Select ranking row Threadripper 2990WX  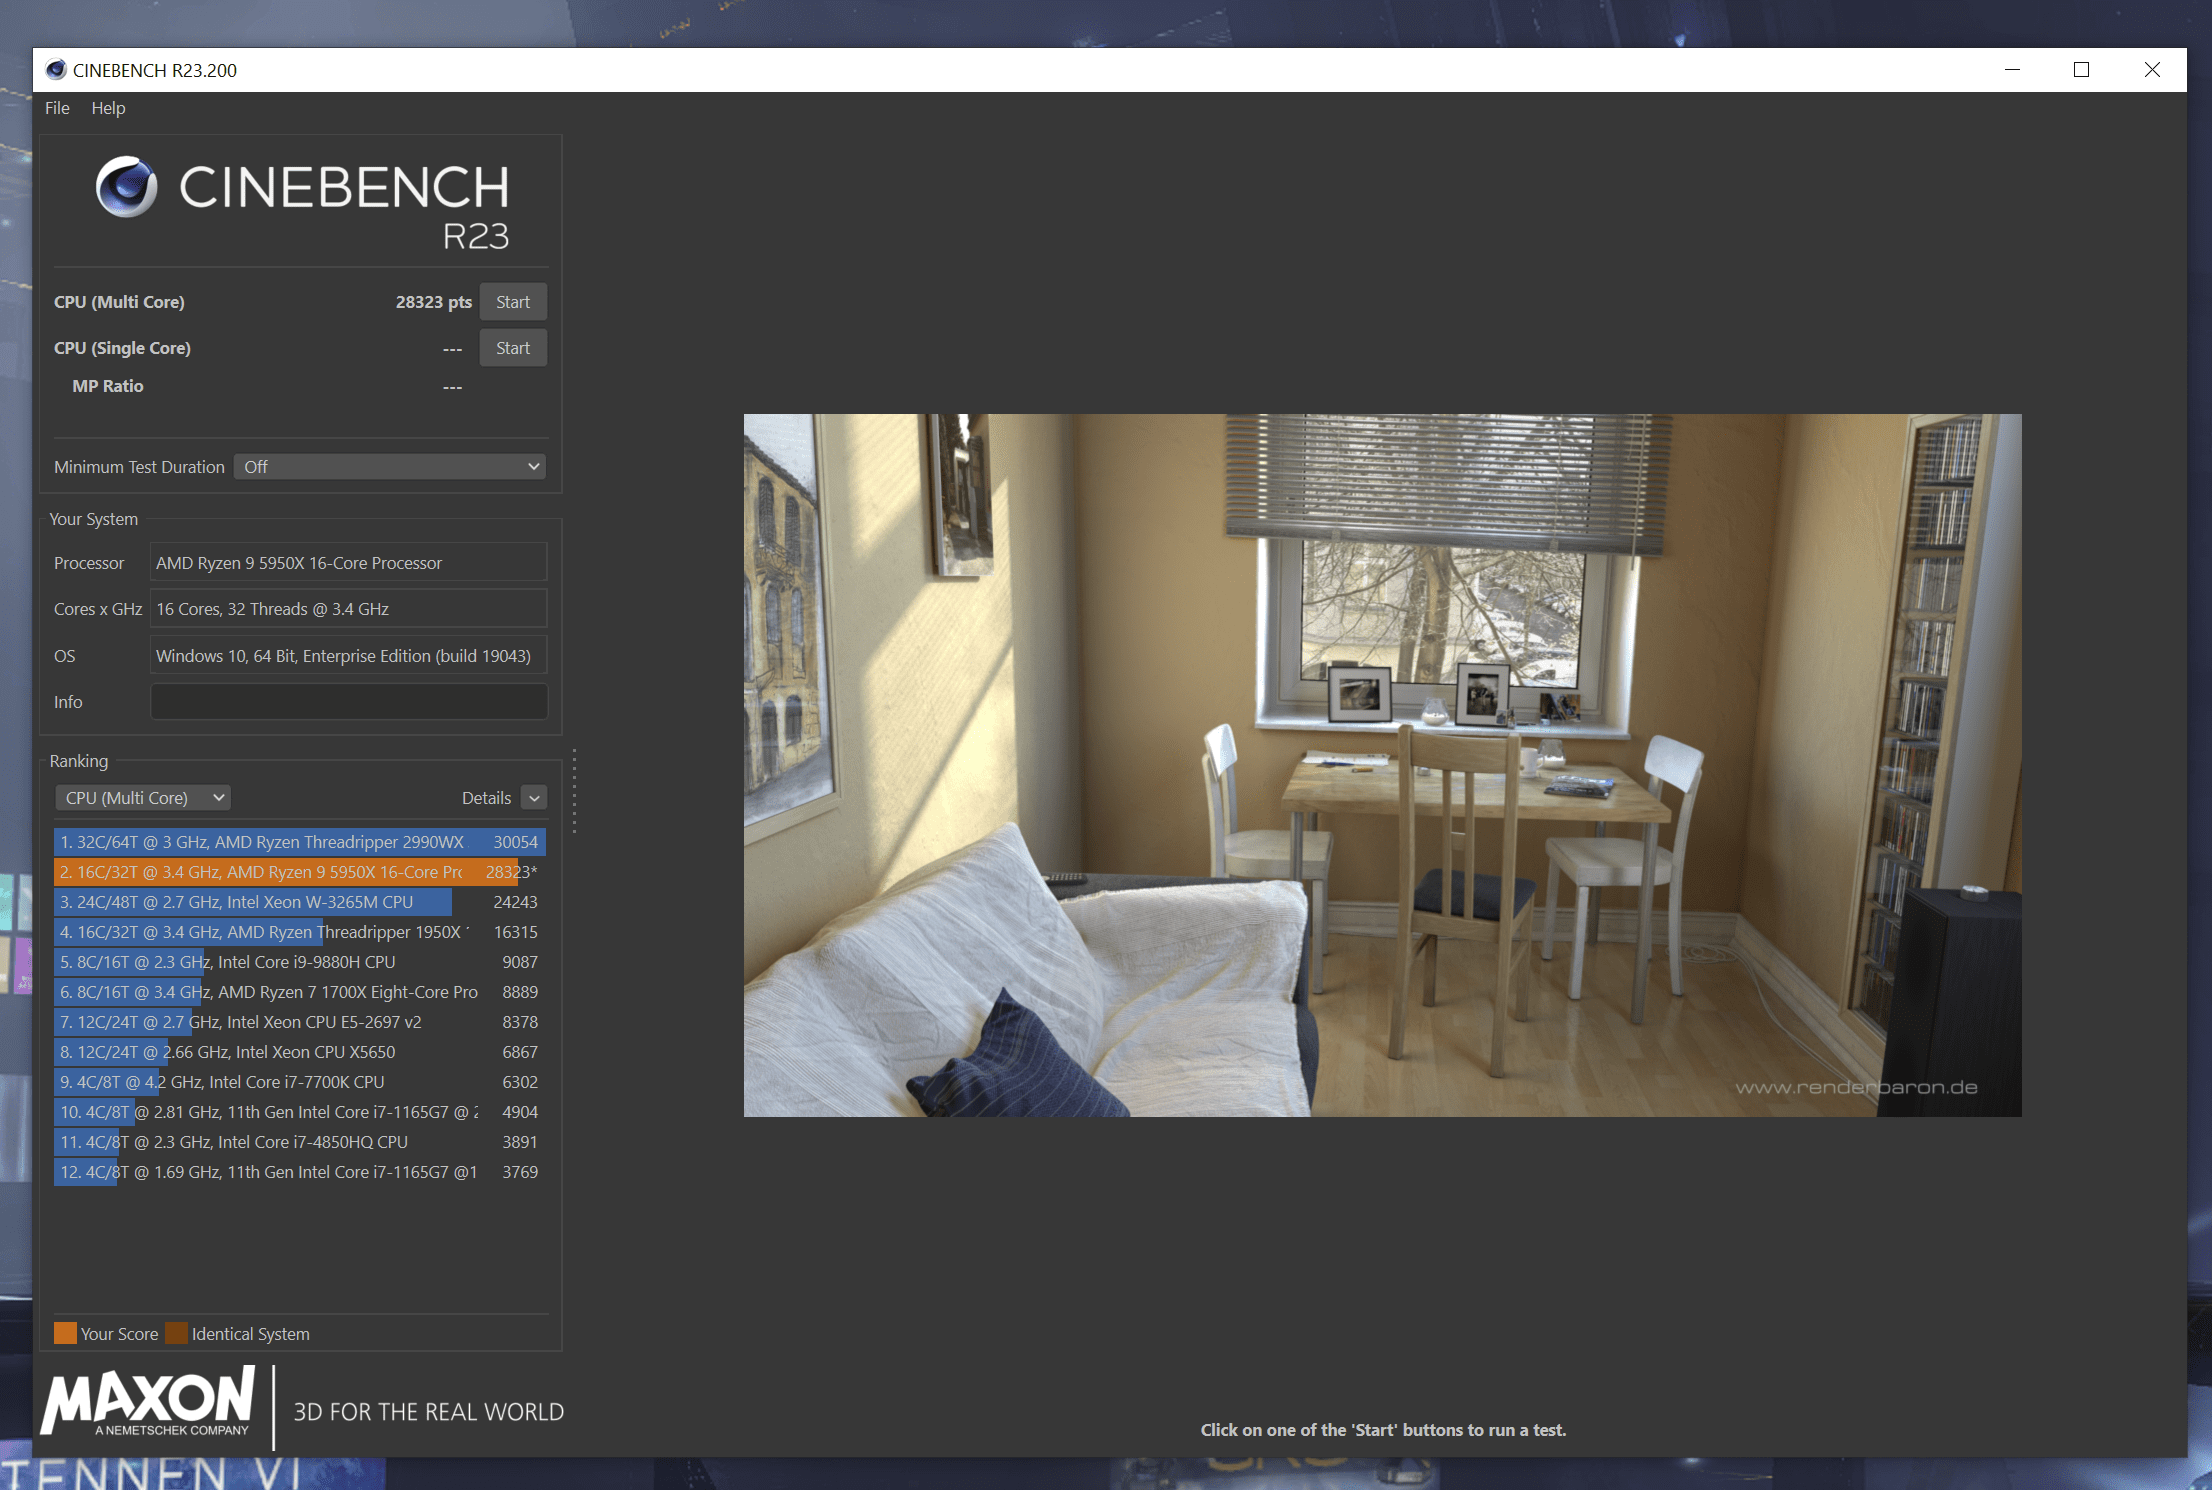[x=300, y=842]
